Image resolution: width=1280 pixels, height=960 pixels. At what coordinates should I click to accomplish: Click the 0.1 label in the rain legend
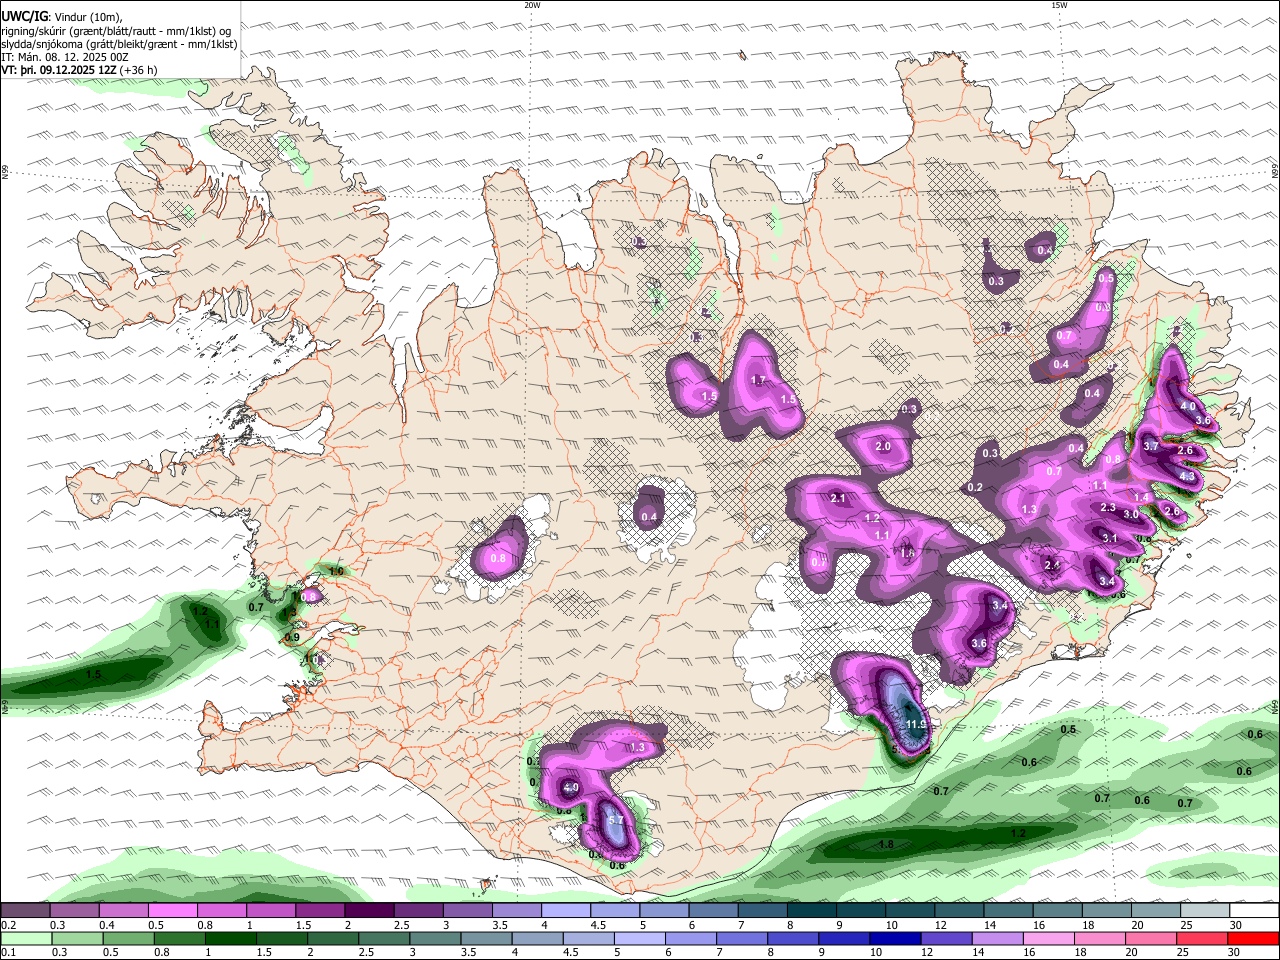click(9, 952)
